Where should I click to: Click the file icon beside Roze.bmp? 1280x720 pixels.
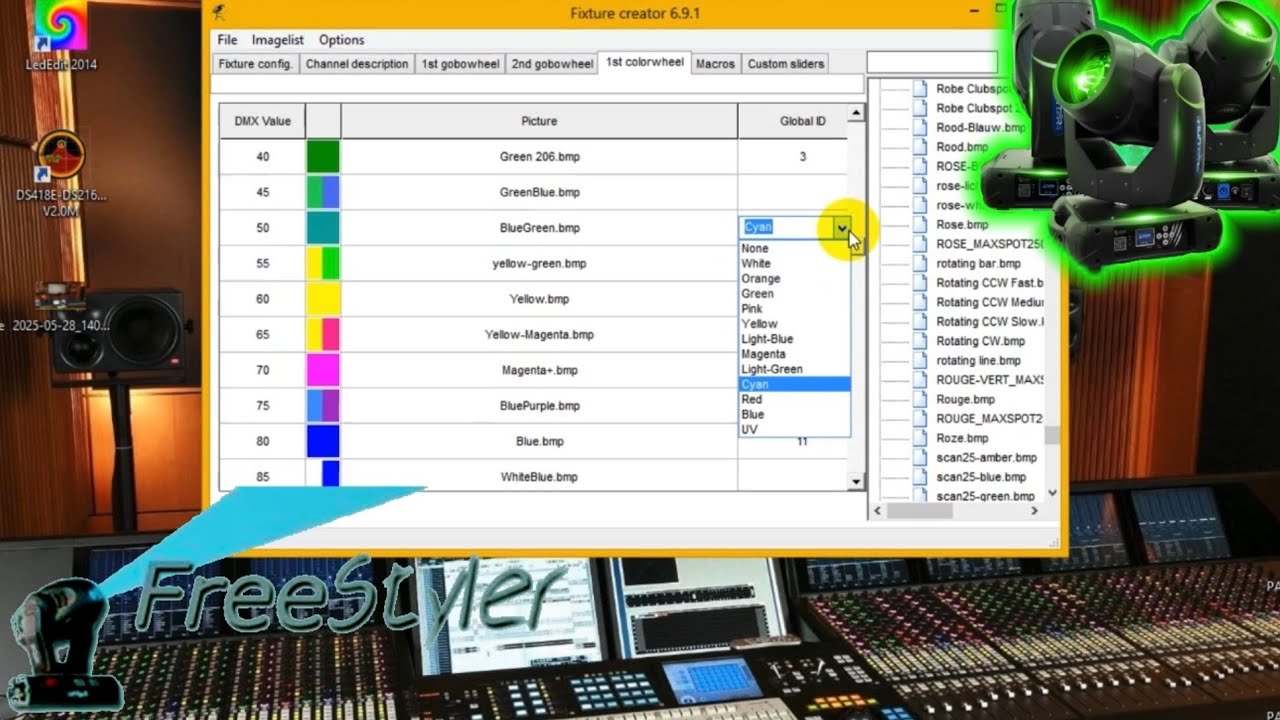(x=921, y=438)
